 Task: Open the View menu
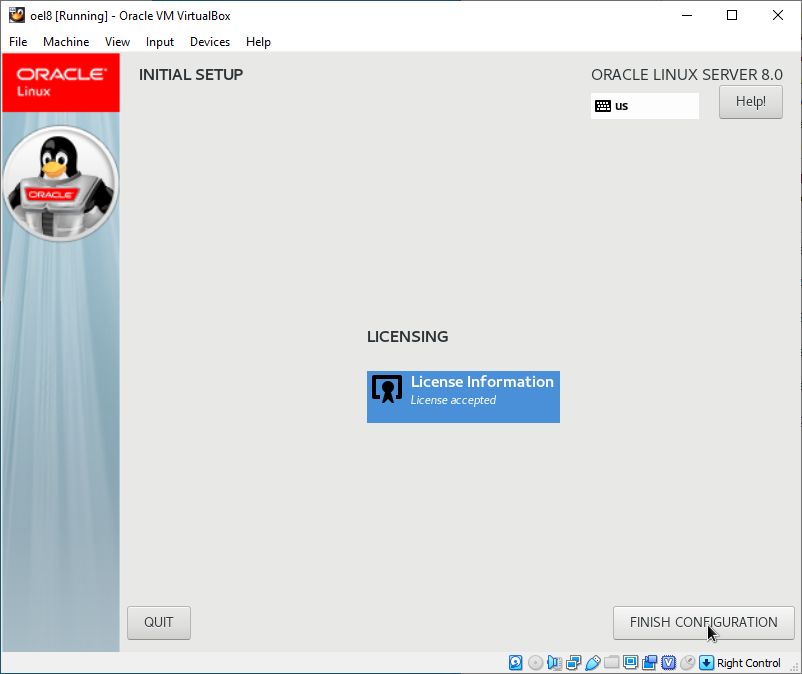(117, 42)
